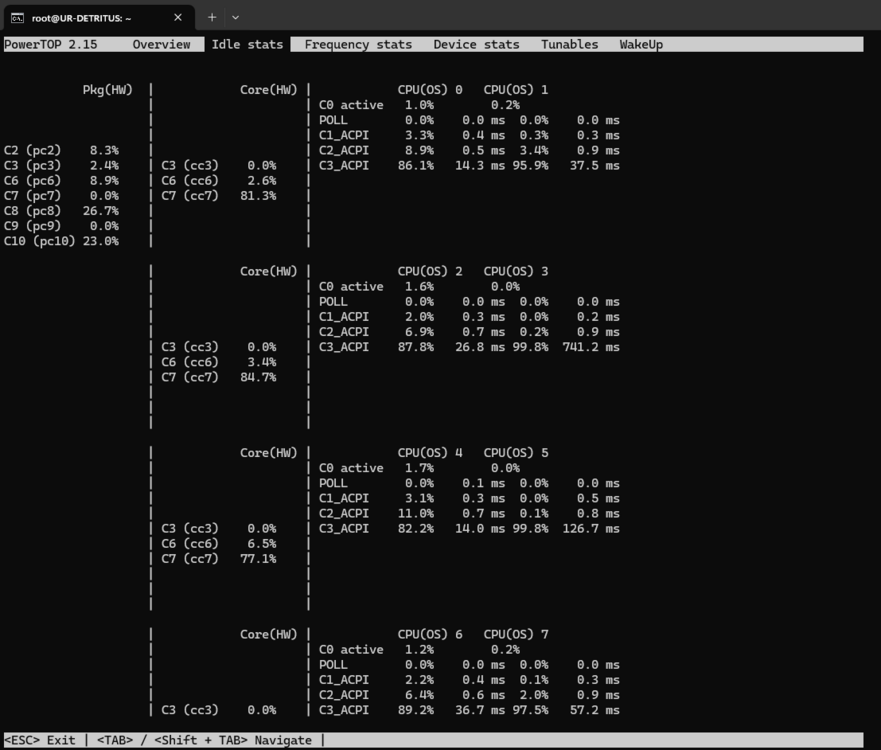Click the <ESC> Exit hint in footer
This screenshot has height=750, width=881.
[x=39, y=740]
